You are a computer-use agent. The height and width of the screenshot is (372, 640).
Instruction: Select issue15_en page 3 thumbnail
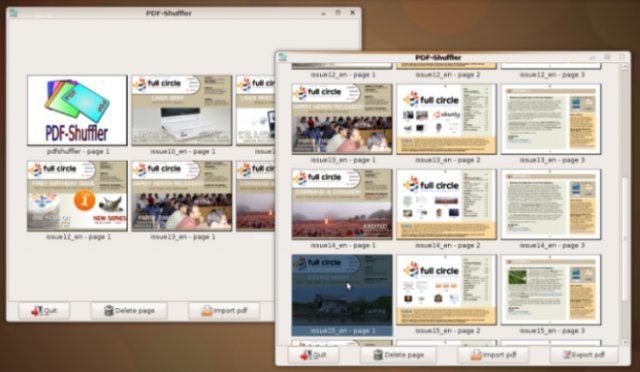click(x=551, y=290)
